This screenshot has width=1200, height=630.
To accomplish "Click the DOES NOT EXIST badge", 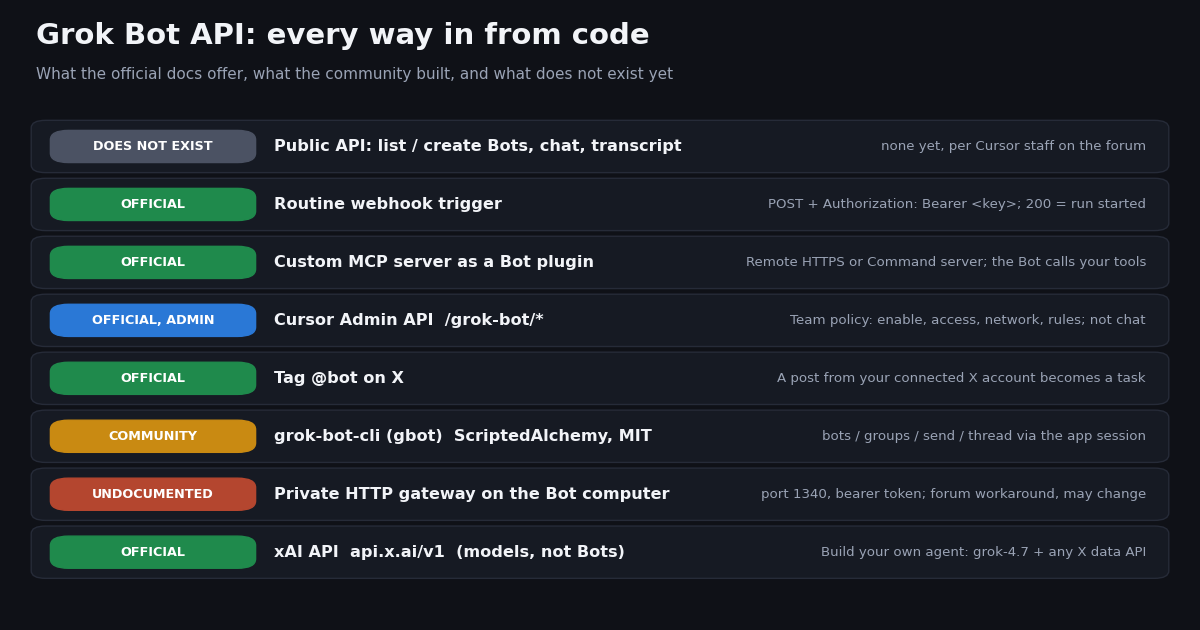I will [x=153, y=146].
